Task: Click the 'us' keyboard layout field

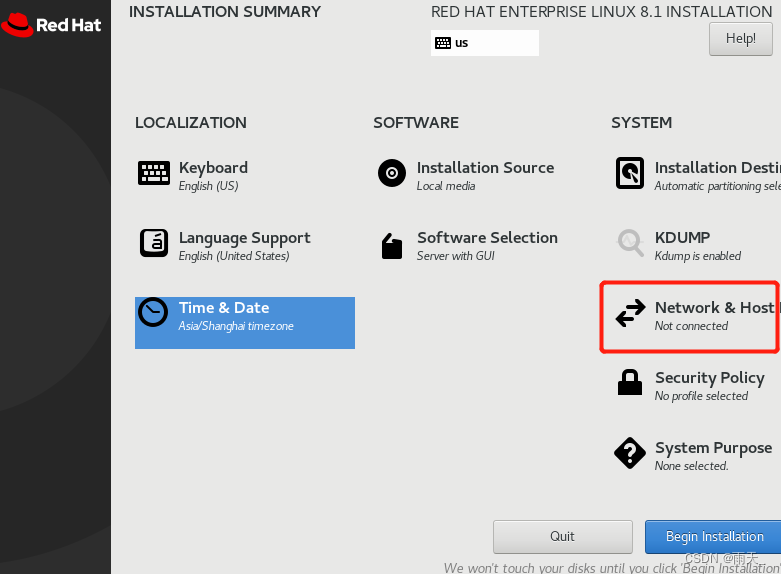Action: tap(485, 43)
